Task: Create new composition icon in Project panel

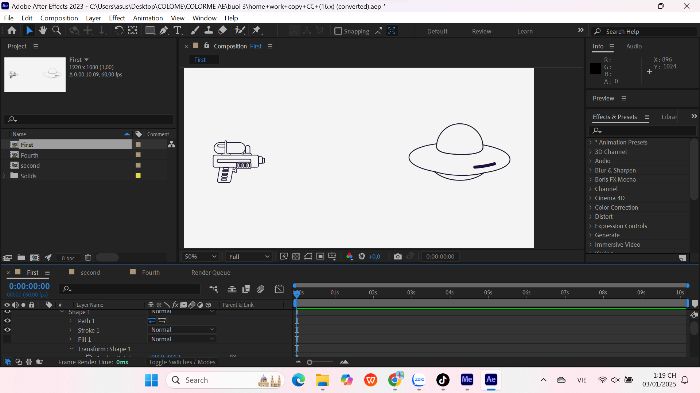Action: pyautogui.click(x=34, y=258)
